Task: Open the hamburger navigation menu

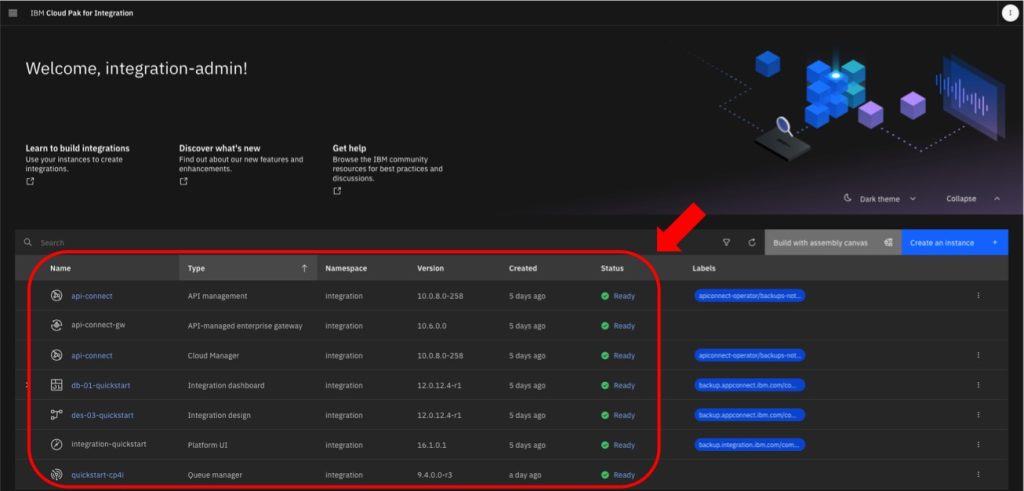Action: tap(12, 13)
